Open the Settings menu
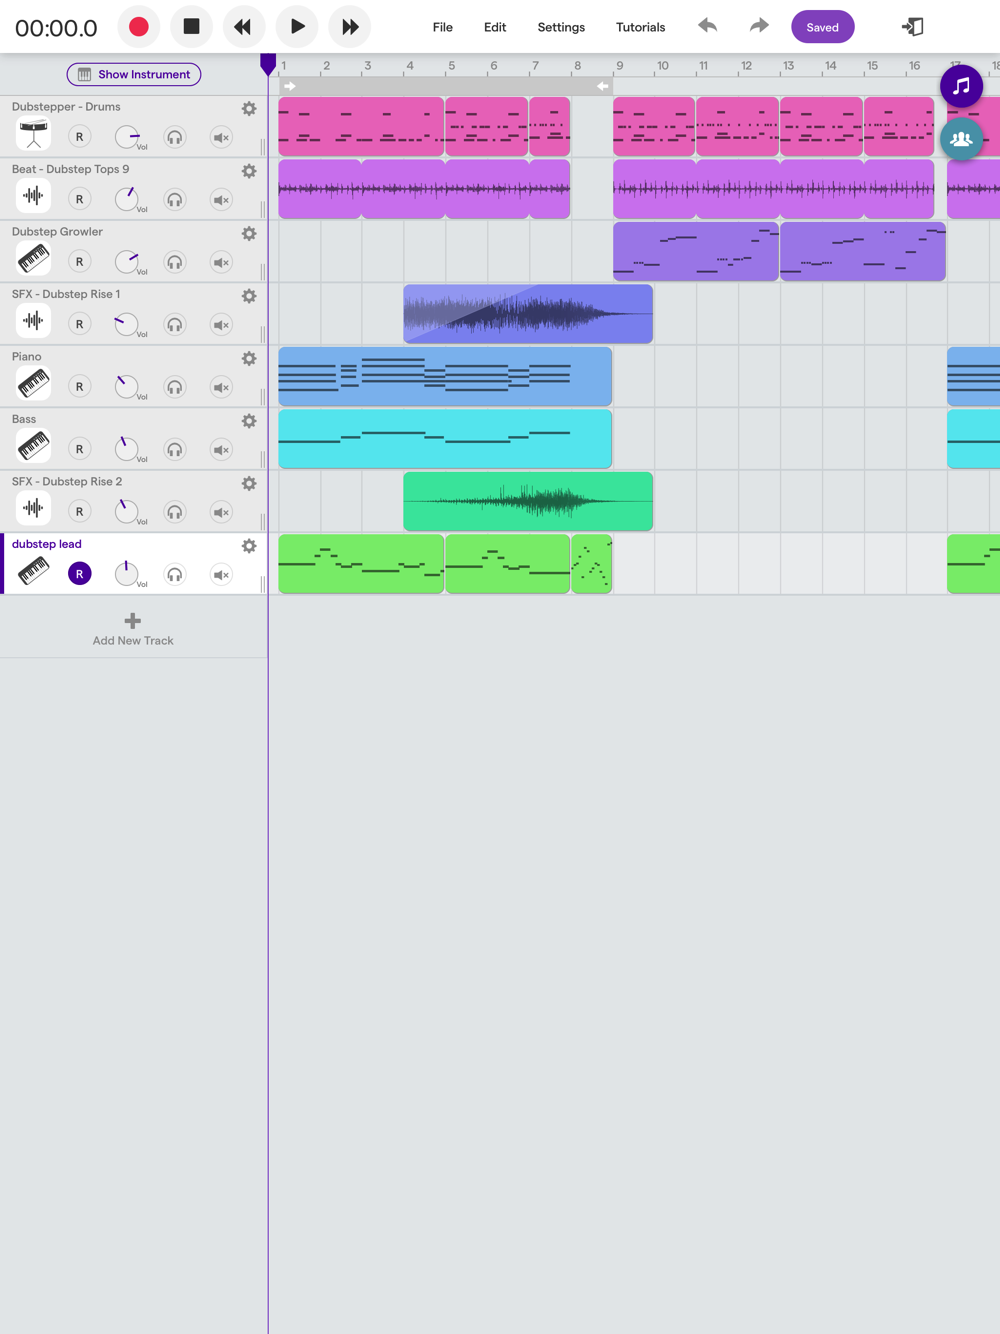Image resolution: width=1000 pixels, height=1334 pixels. (561, 27)
